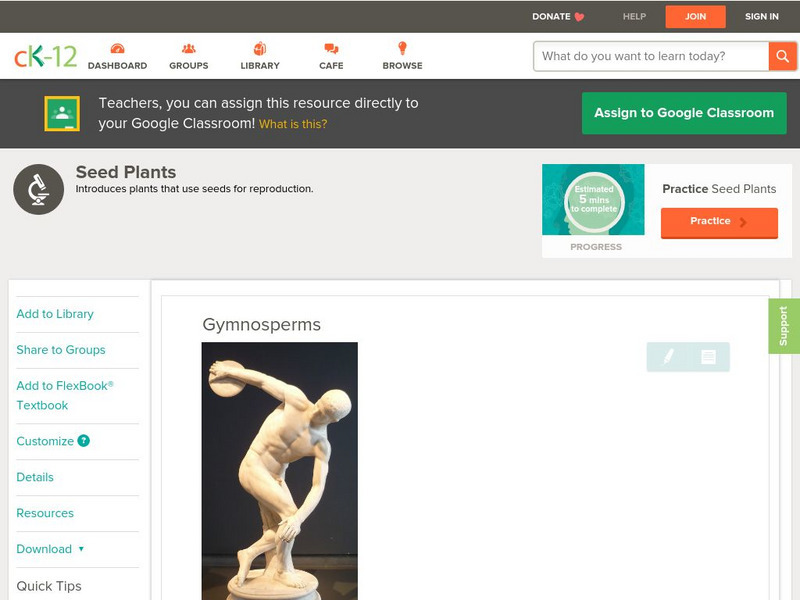This screenshot has width=800, height=600.
Task: Click the Join button
Action: tap(695, 16)
